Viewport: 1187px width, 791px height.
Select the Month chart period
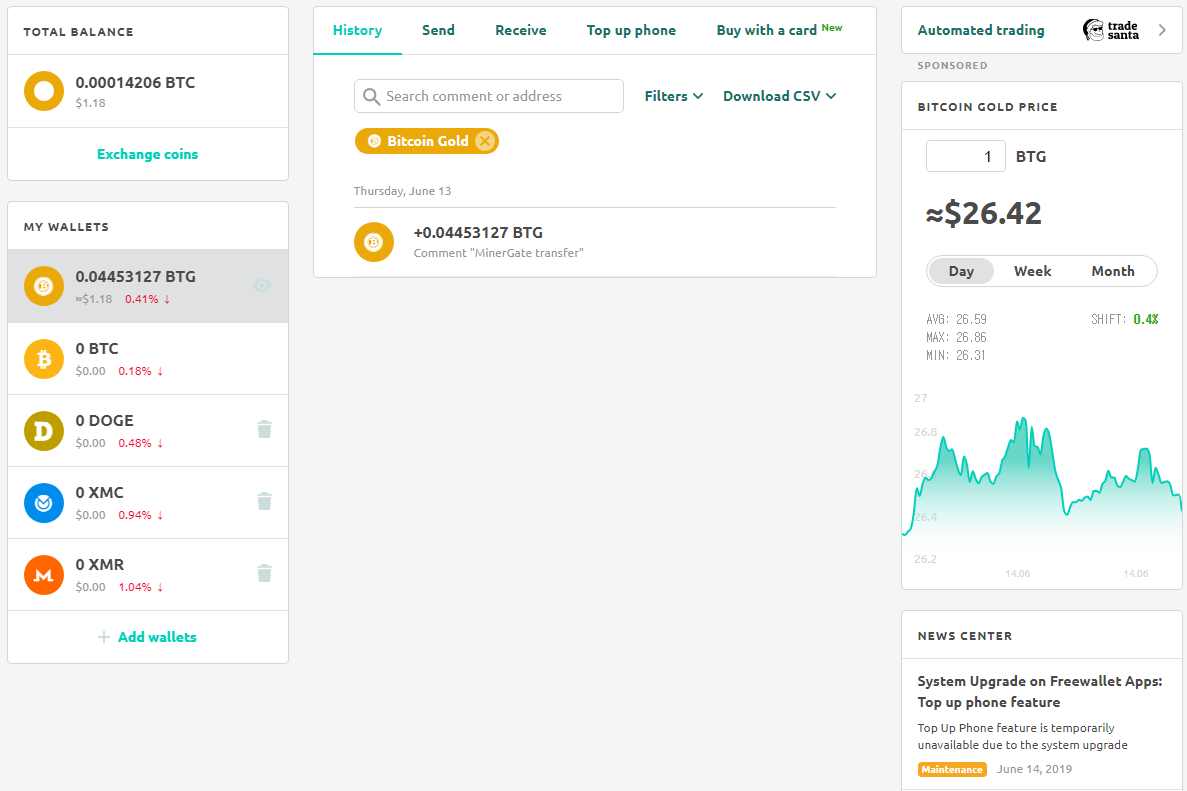[x=1113, y=271]
